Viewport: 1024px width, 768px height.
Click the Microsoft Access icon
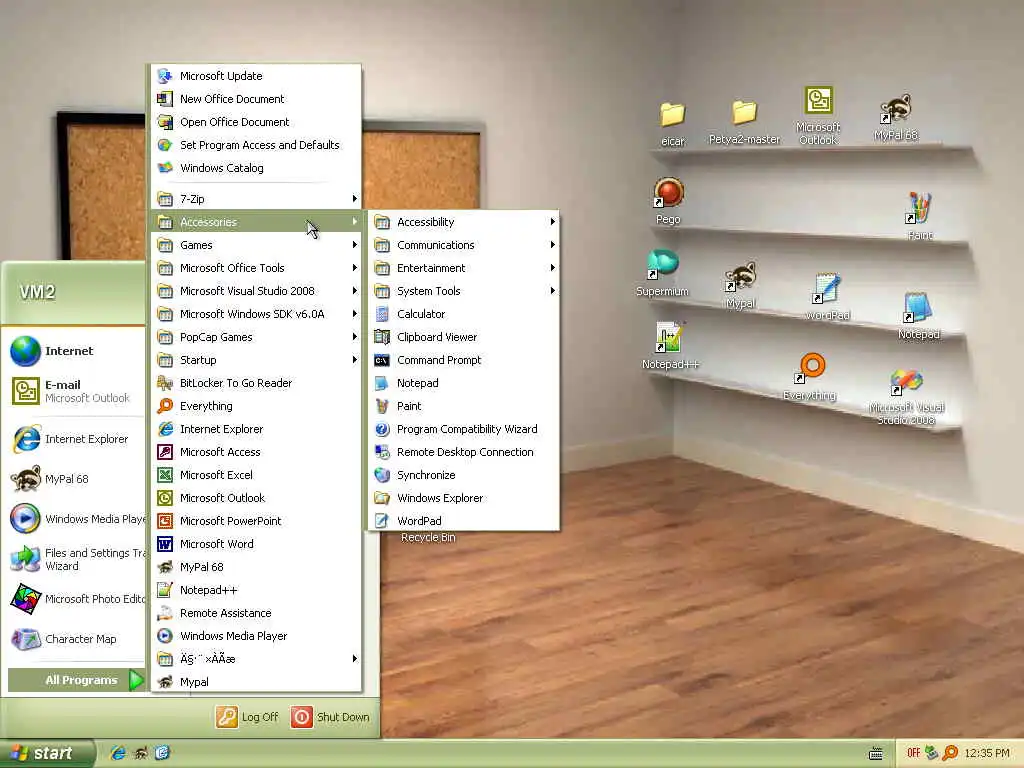[165, 452]
